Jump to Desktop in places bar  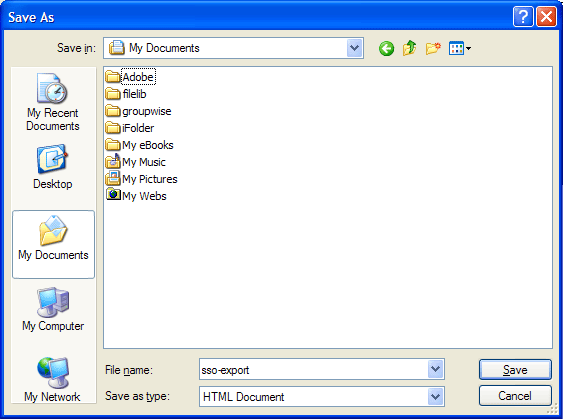tap(53, 167)
